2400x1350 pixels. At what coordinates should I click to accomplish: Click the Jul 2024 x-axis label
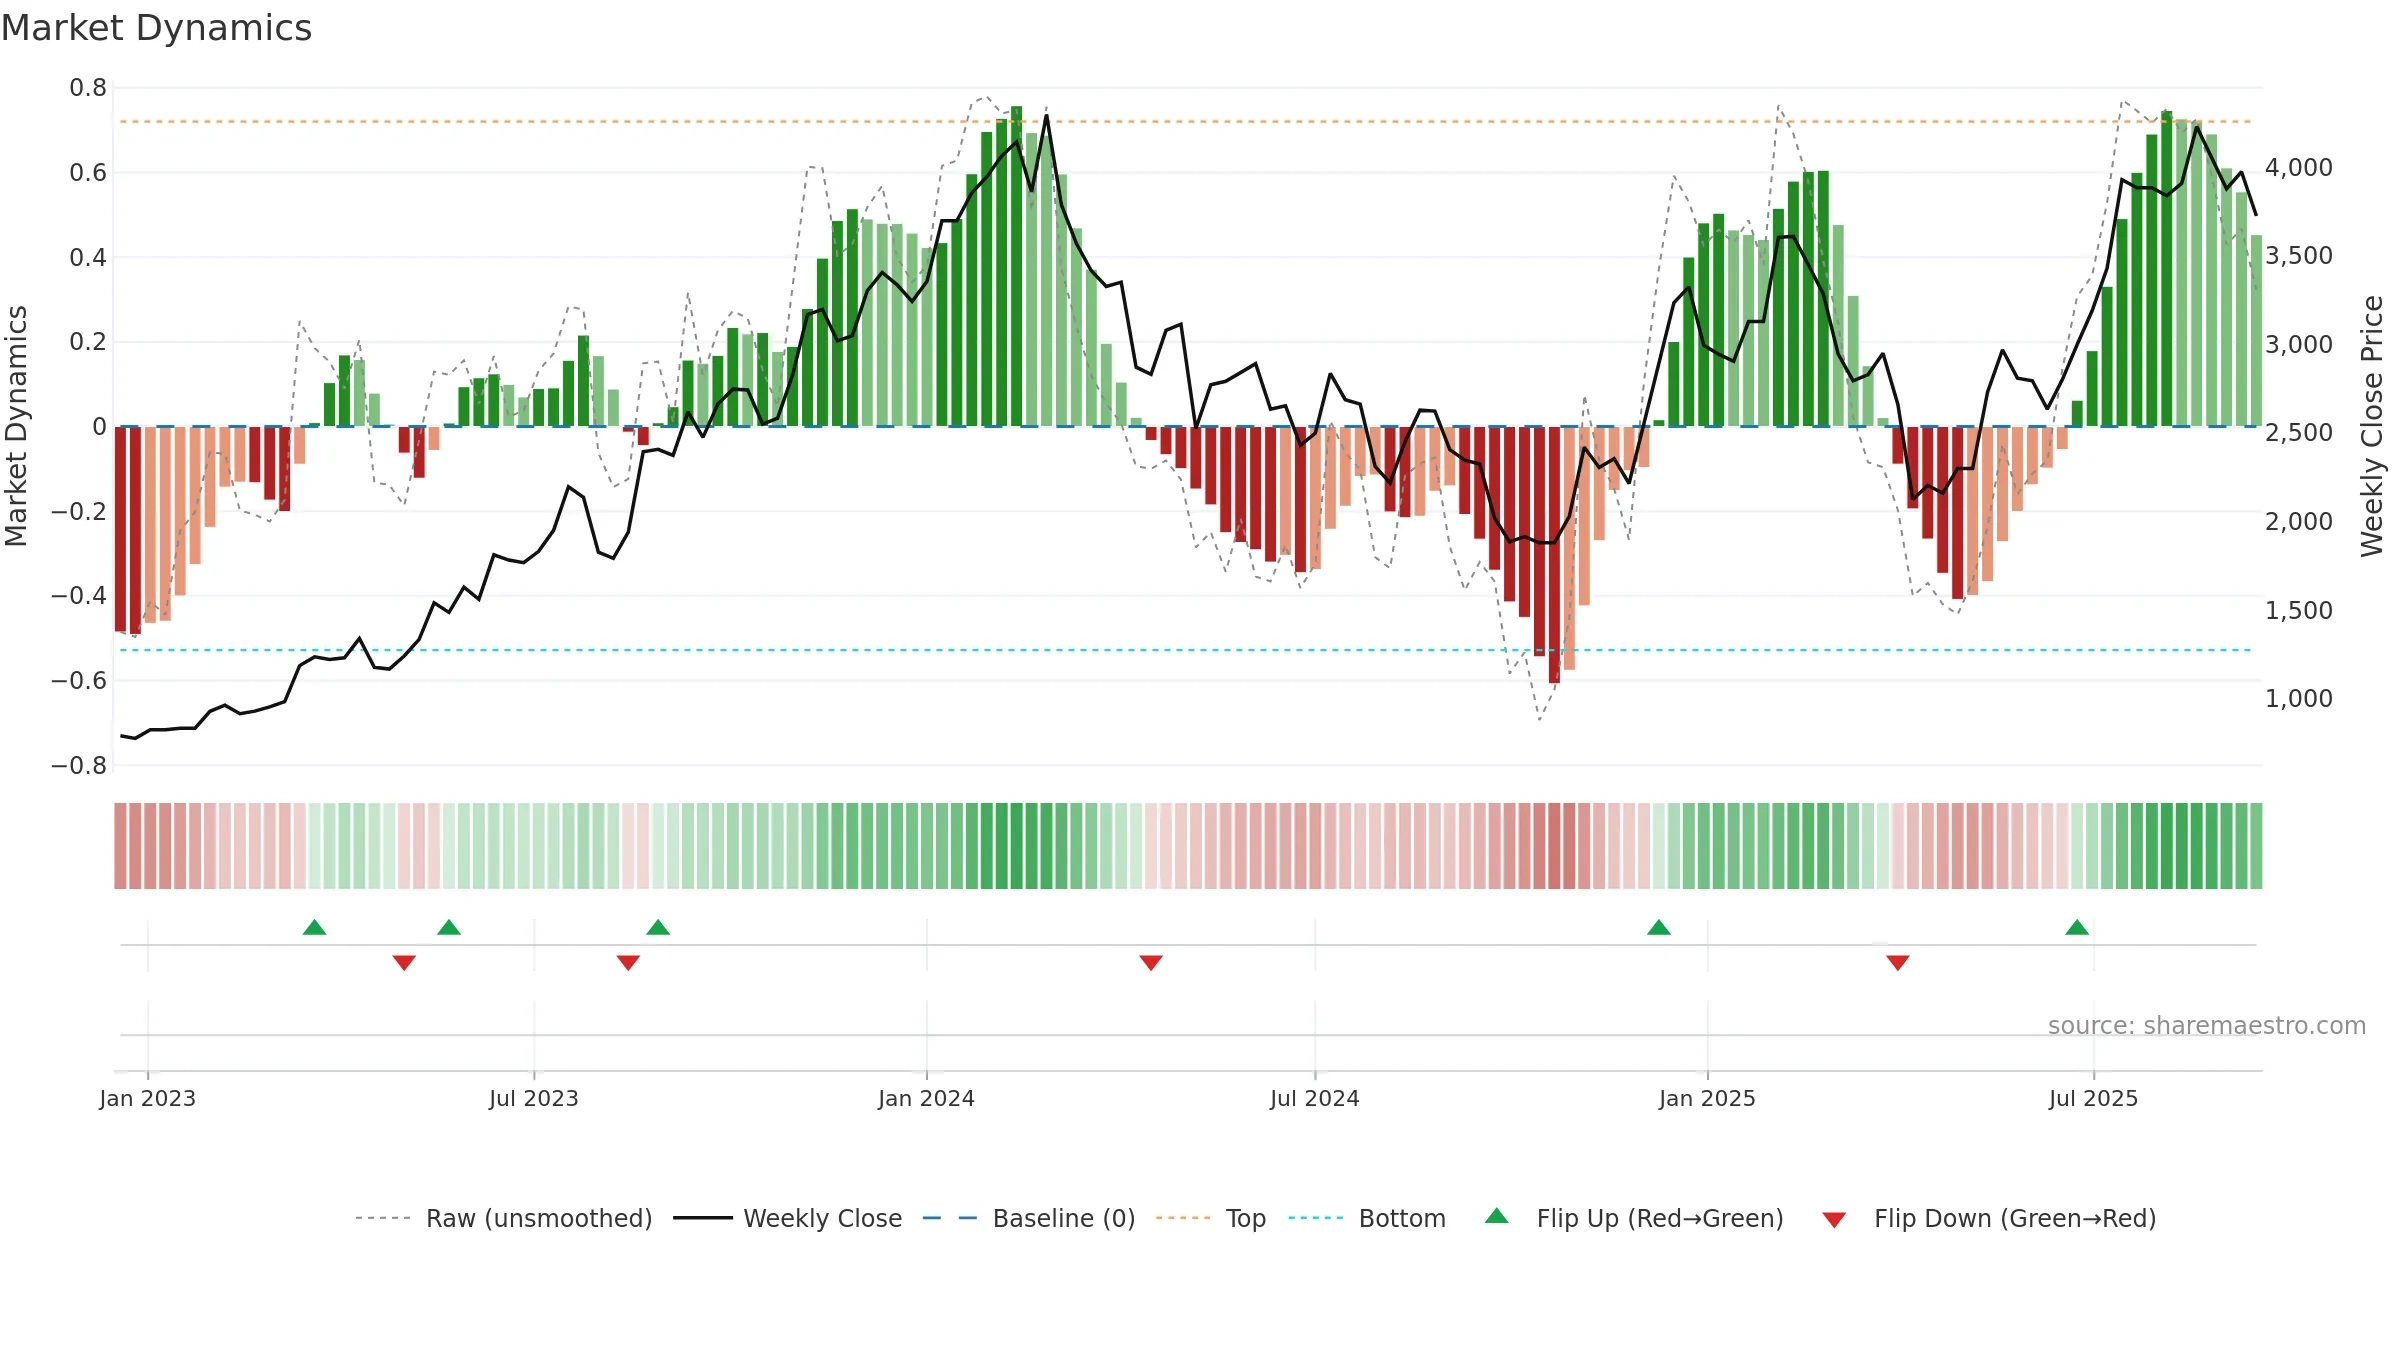(x=1315, y=1098)
